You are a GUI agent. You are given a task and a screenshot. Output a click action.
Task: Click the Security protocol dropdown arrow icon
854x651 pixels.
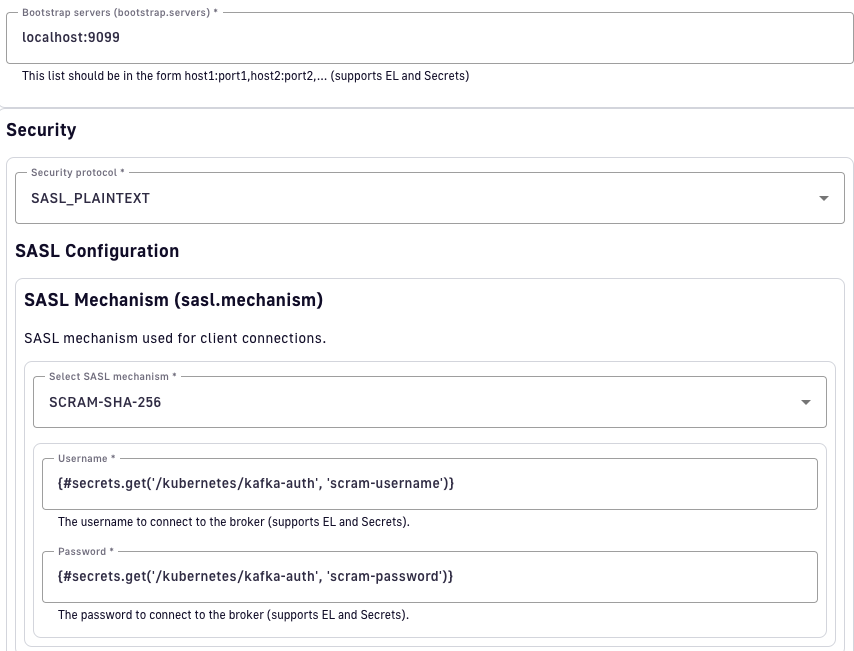click(x=823, y=198)
